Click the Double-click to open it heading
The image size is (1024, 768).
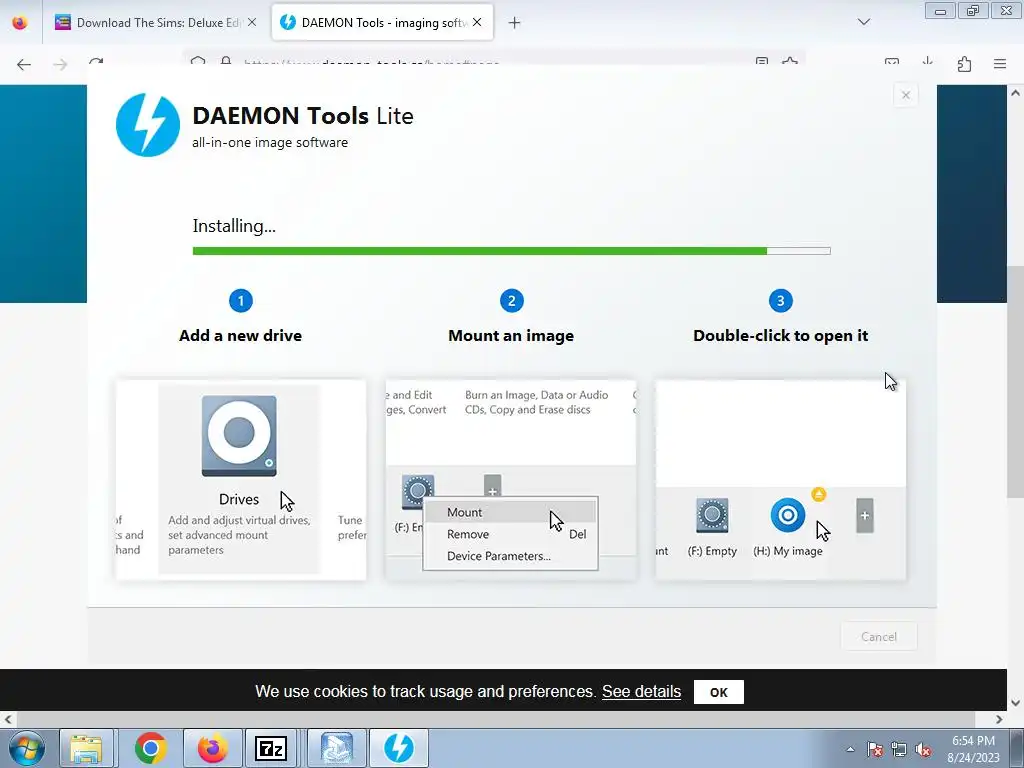pyautogui.click(x=780, y=336)
